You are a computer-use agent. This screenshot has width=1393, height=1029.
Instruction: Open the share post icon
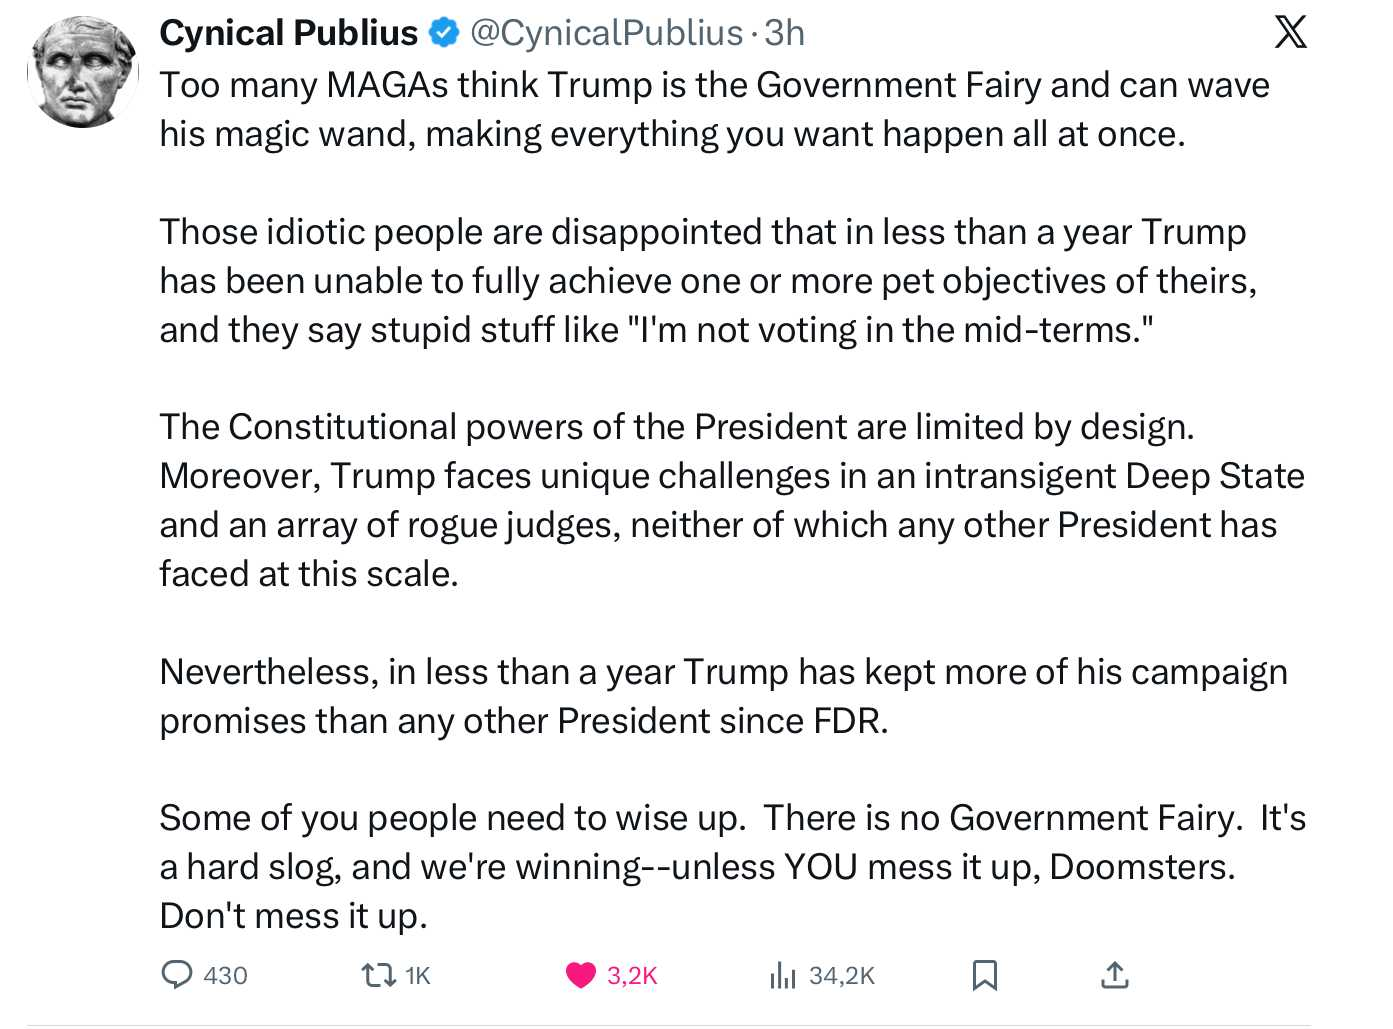(1114, 974)
